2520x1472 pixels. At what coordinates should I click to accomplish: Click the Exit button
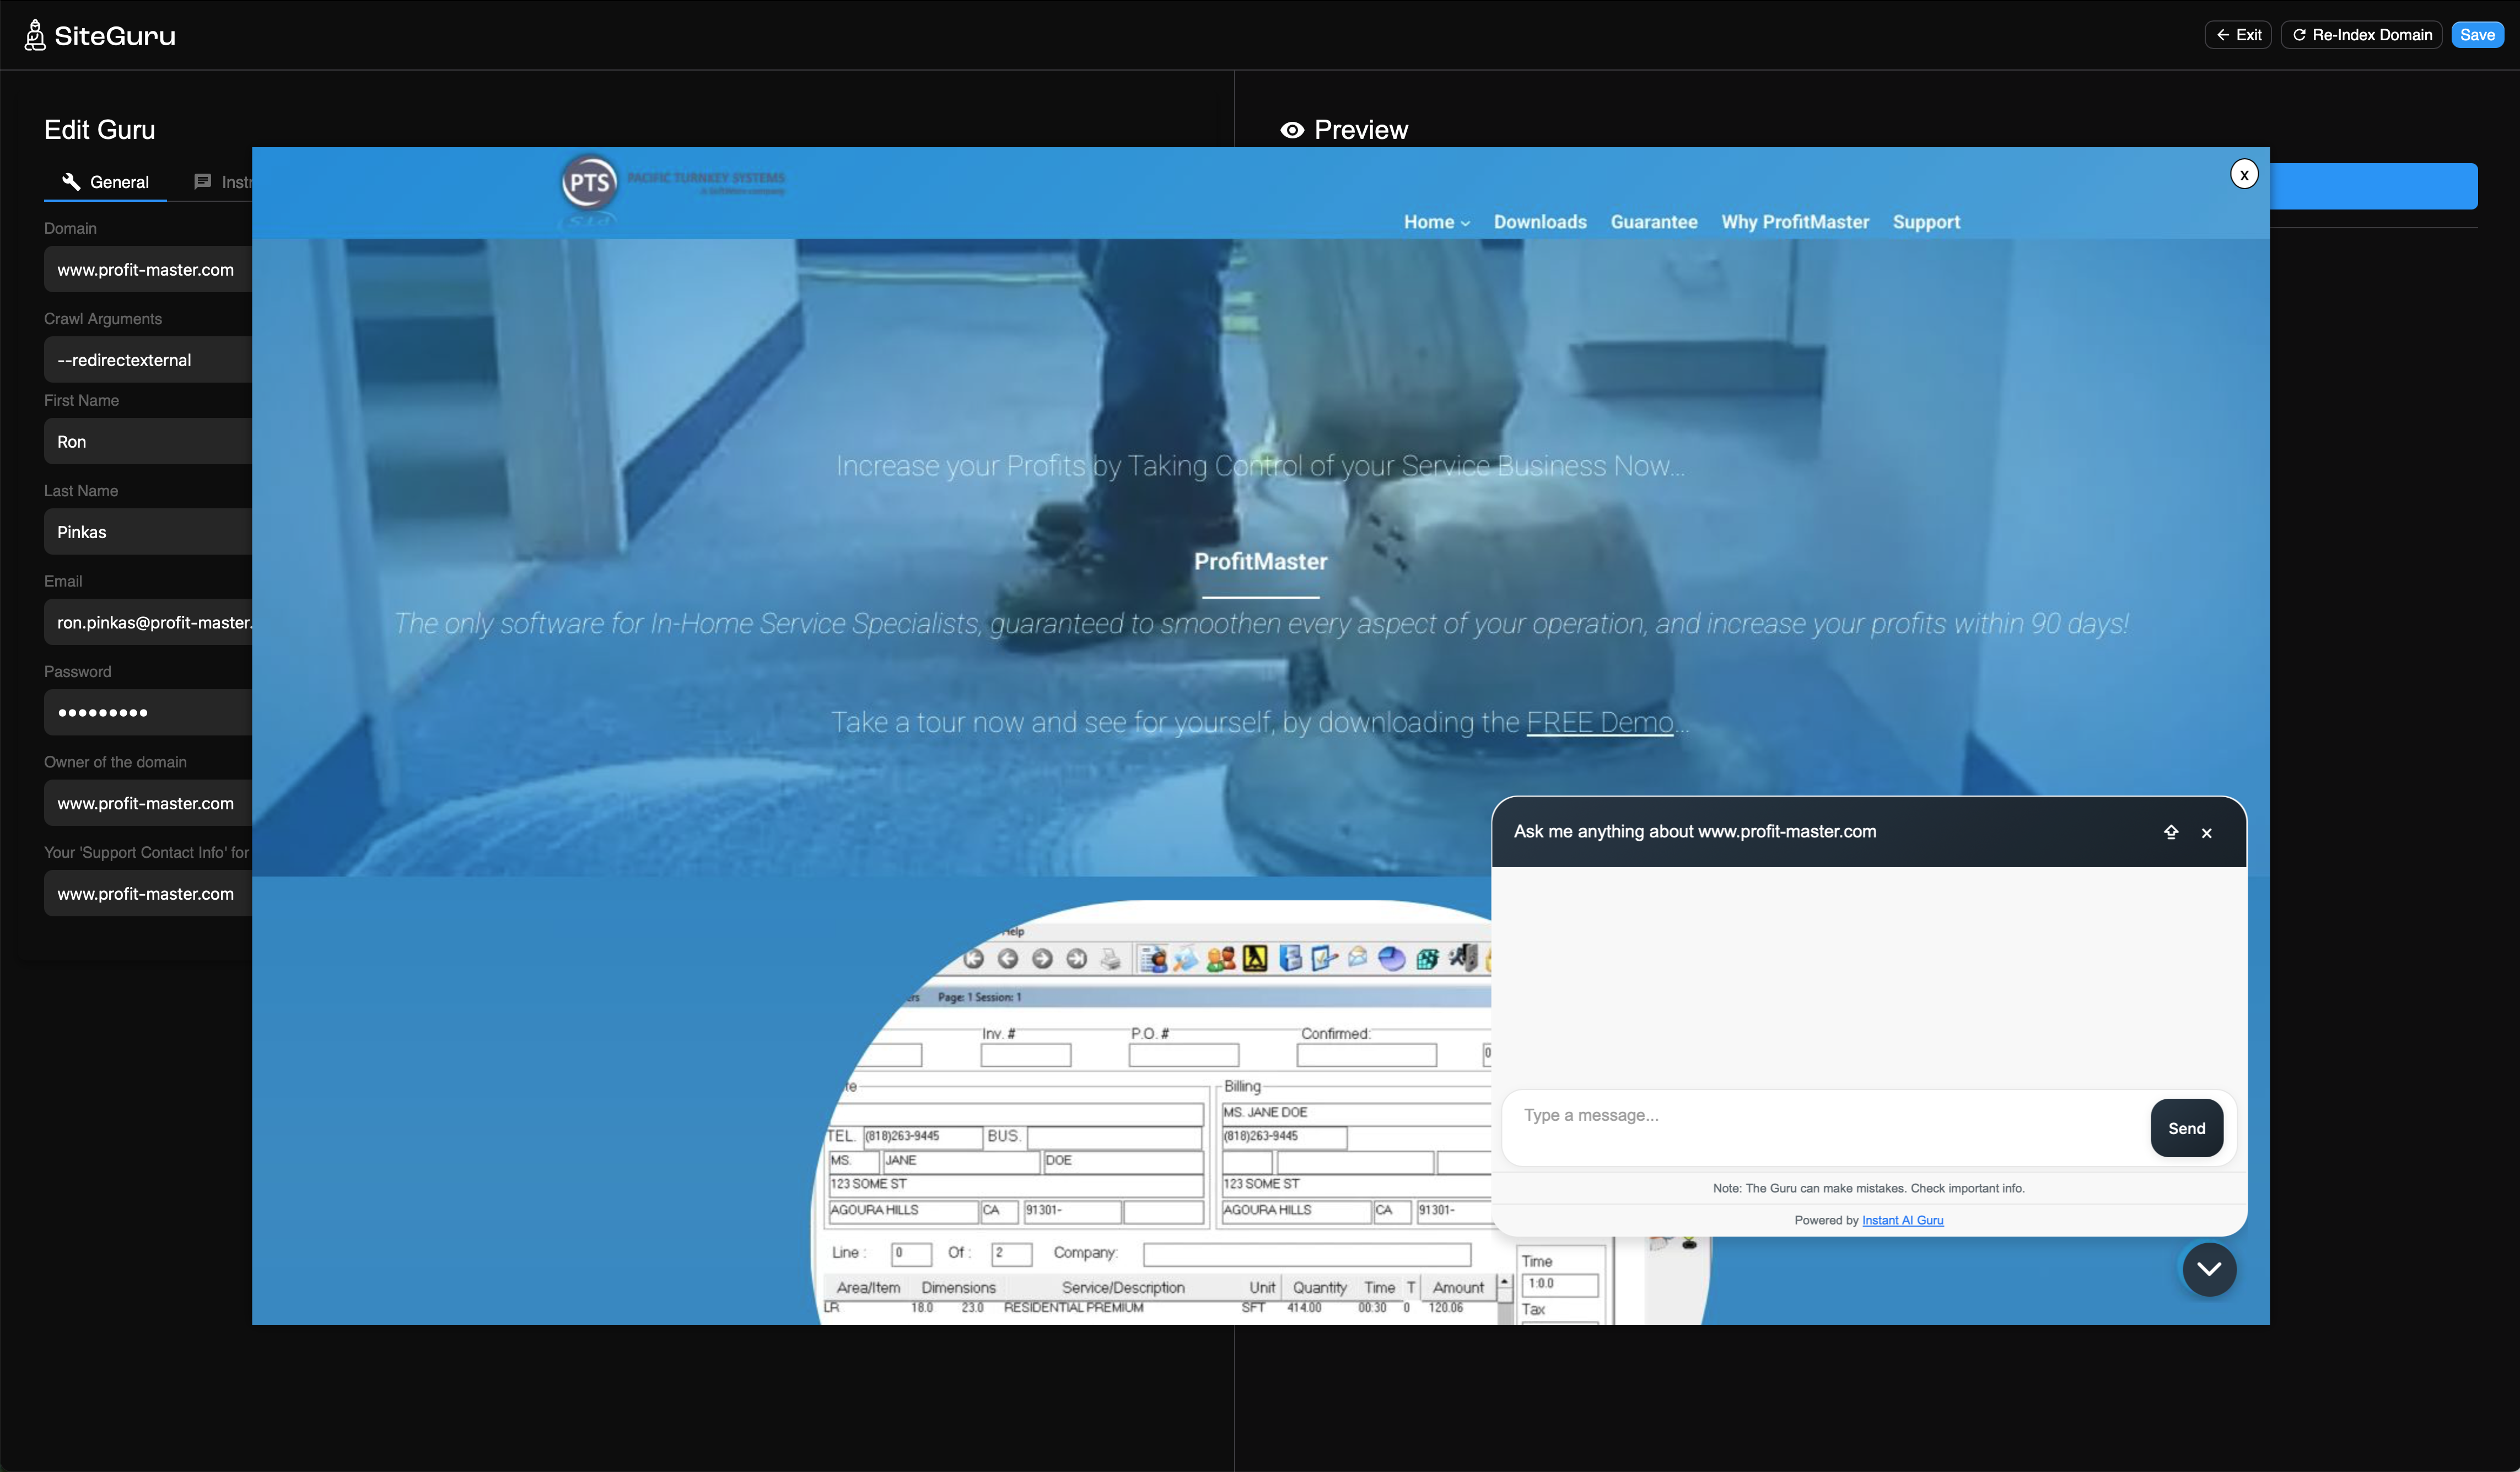pyautogui.click(x=2238, y=35)
